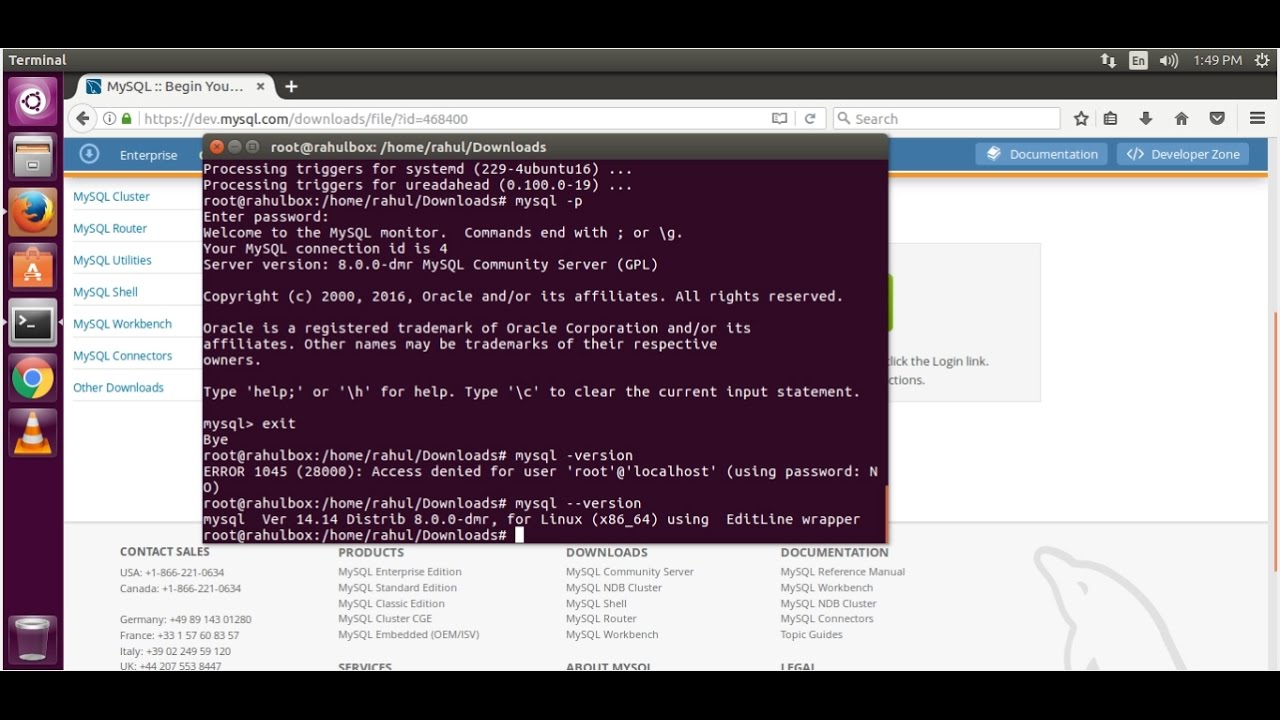
Task: Open MySQL Embedded (OEM/ISV) footer link
Action: [408, 635]
